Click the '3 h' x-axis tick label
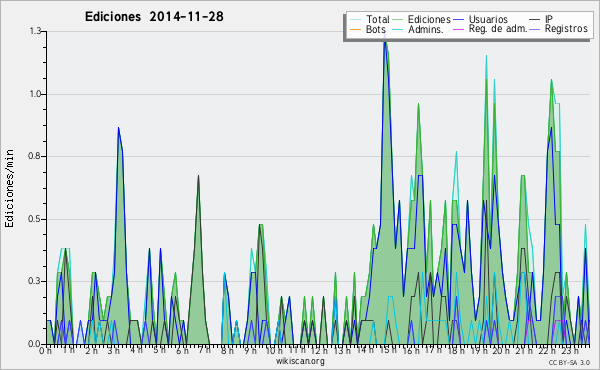Image resolution: width=600 pixels, height=370 pixels. pyautogui.click(x=113, y=351)
